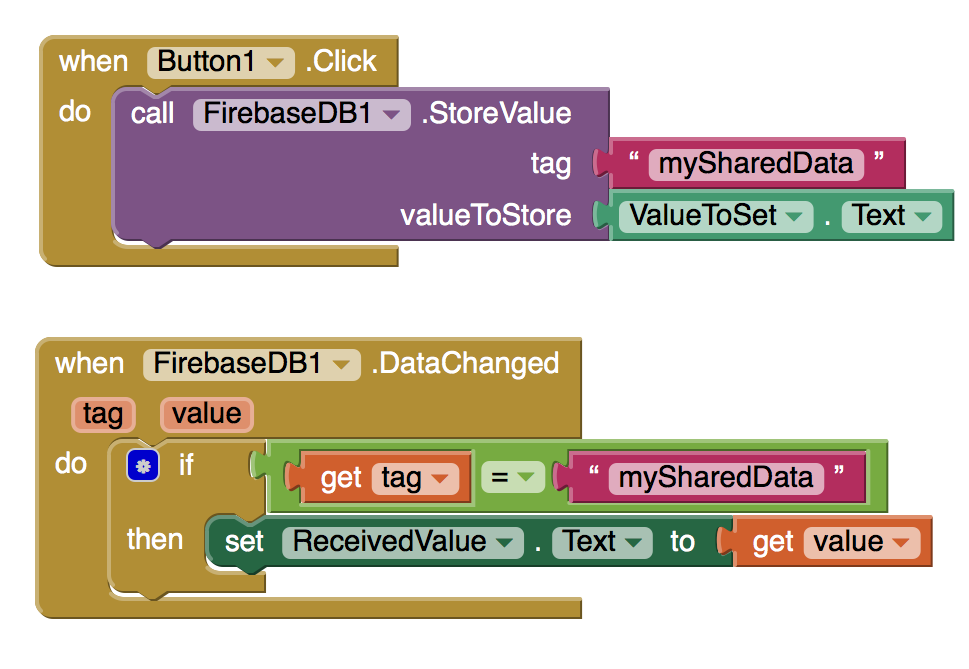Select the .Click event label
Viewport: 969px width, 669px height.
click(x=341, y=62)
